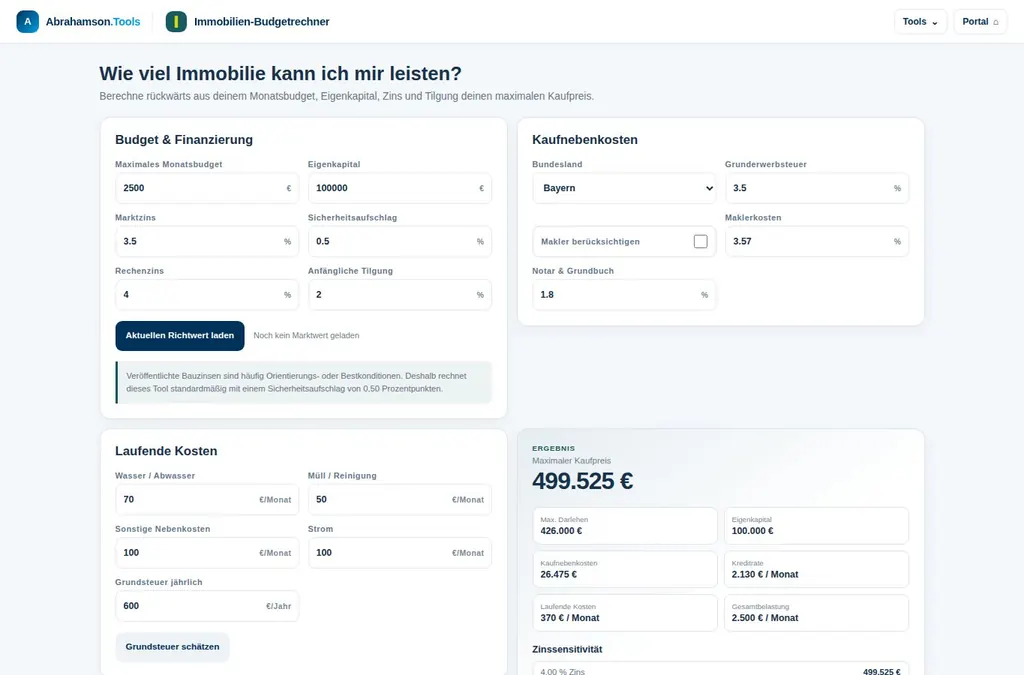Click the Kaufnebenkosten 26.475 € card
The height and width of the screenshot is (675, 1024).
[625, 569]
